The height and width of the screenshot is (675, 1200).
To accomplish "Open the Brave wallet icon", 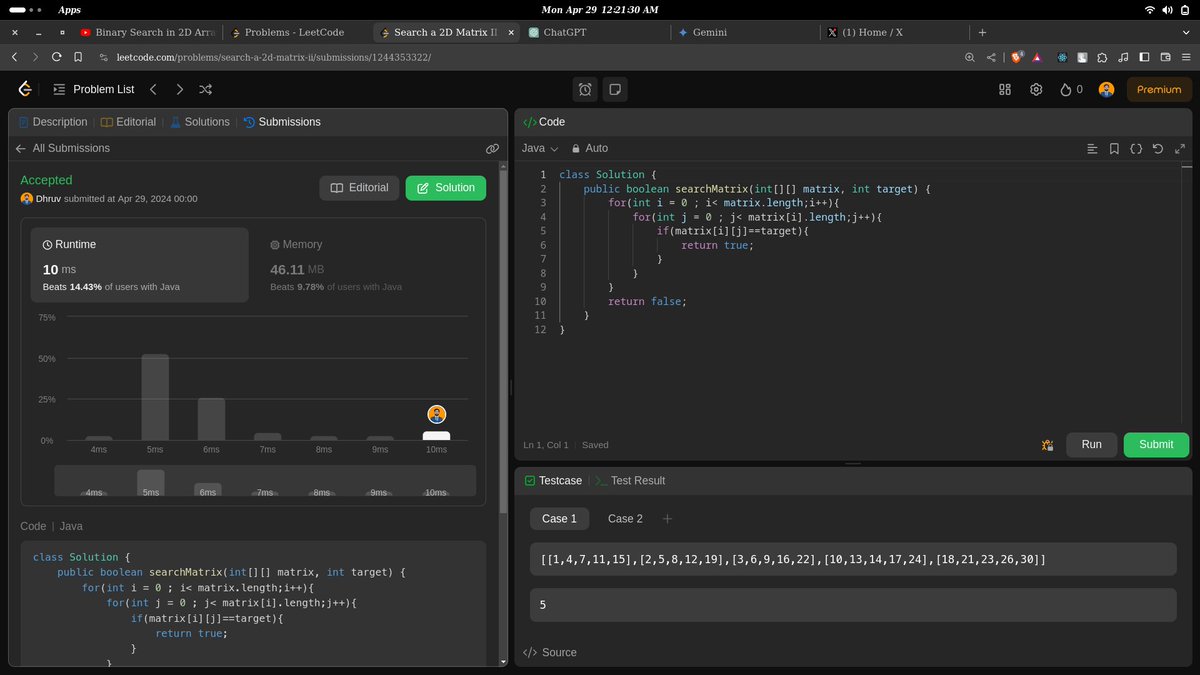I will click(1165, 58).
